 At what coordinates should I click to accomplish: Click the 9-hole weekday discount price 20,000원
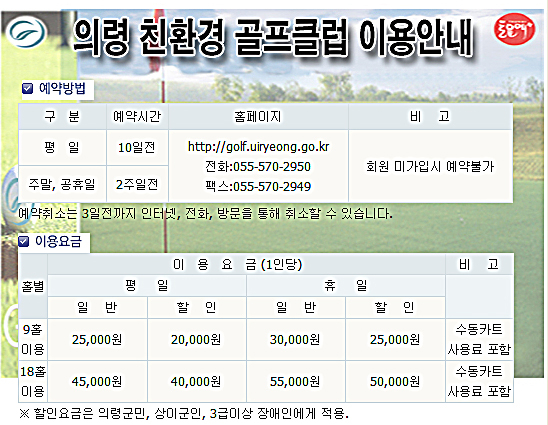196,339
